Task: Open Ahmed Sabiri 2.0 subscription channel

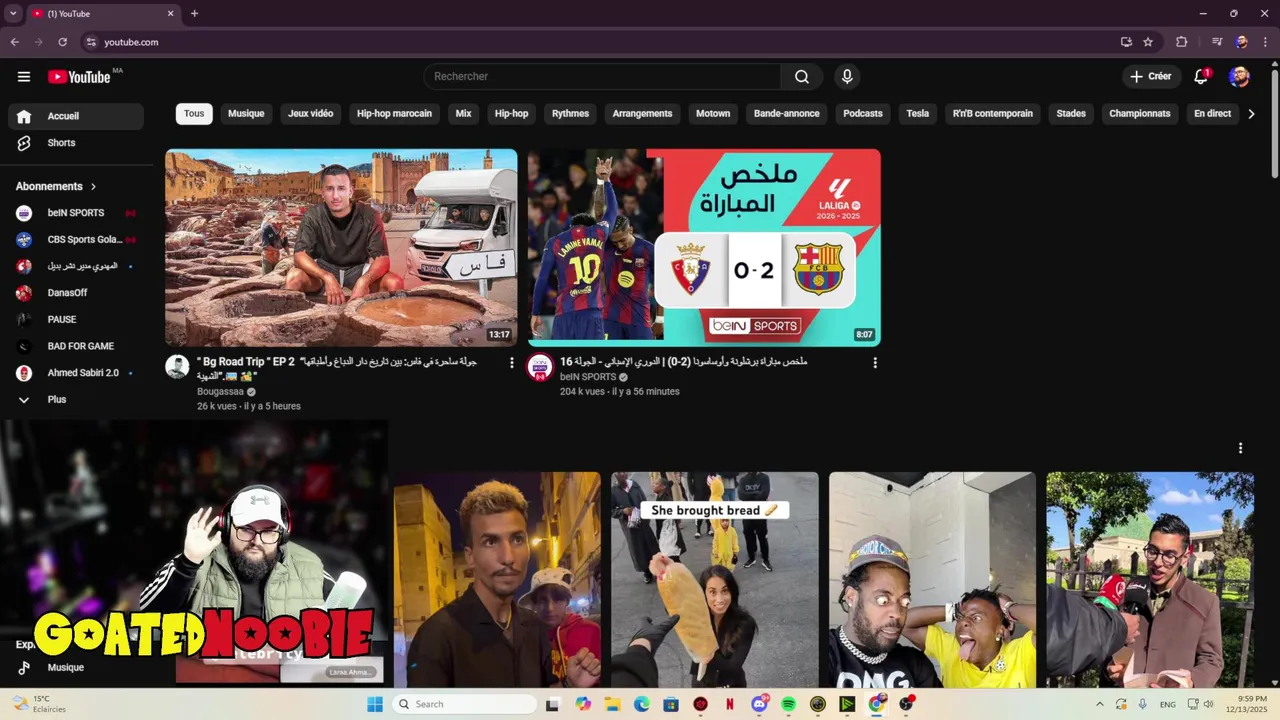Action: (76, 373)
